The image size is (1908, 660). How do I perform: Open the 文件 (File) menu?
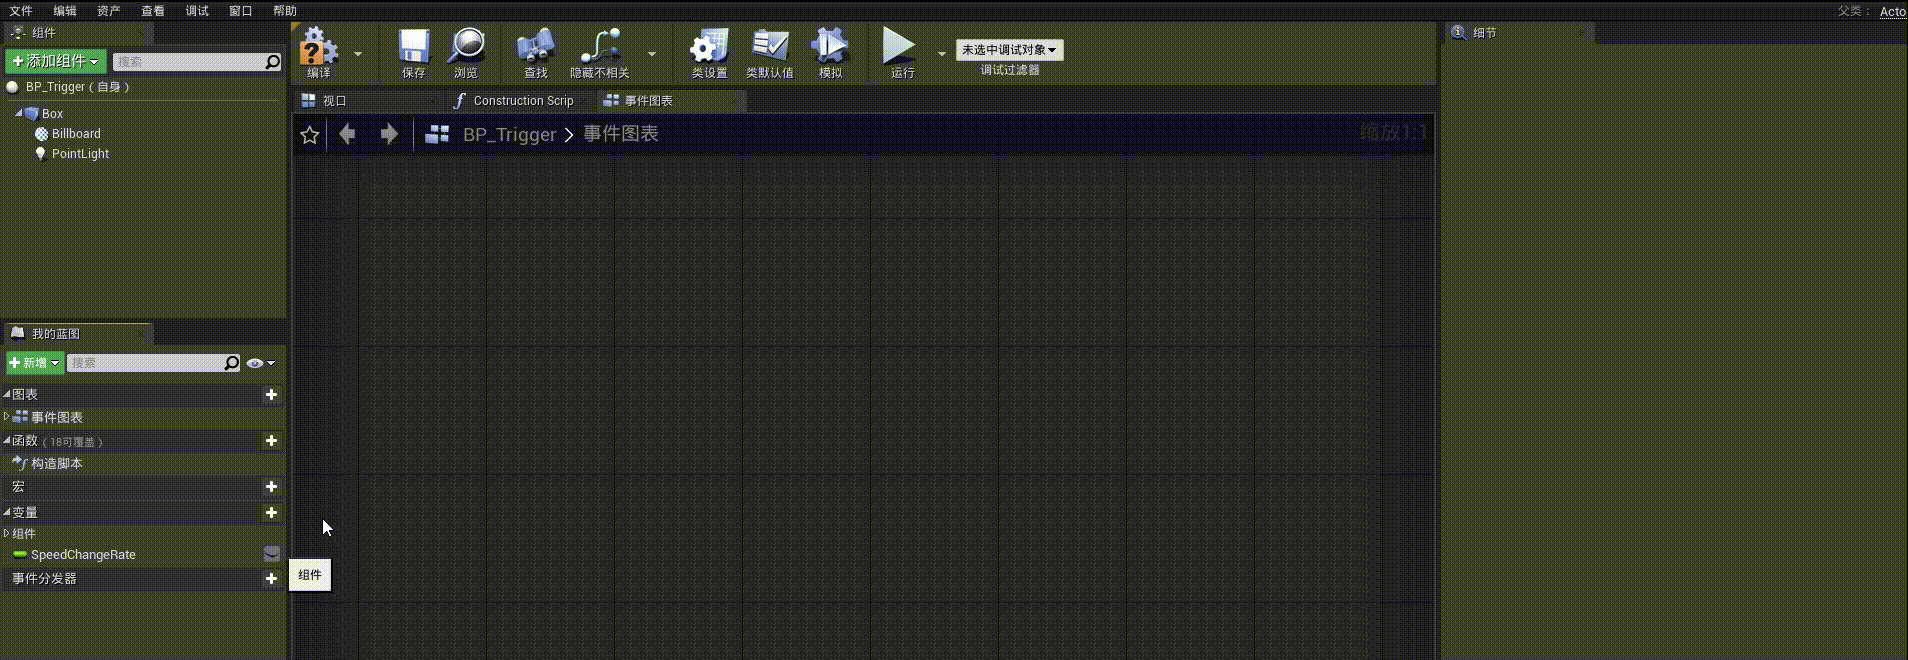pos(21,11)
